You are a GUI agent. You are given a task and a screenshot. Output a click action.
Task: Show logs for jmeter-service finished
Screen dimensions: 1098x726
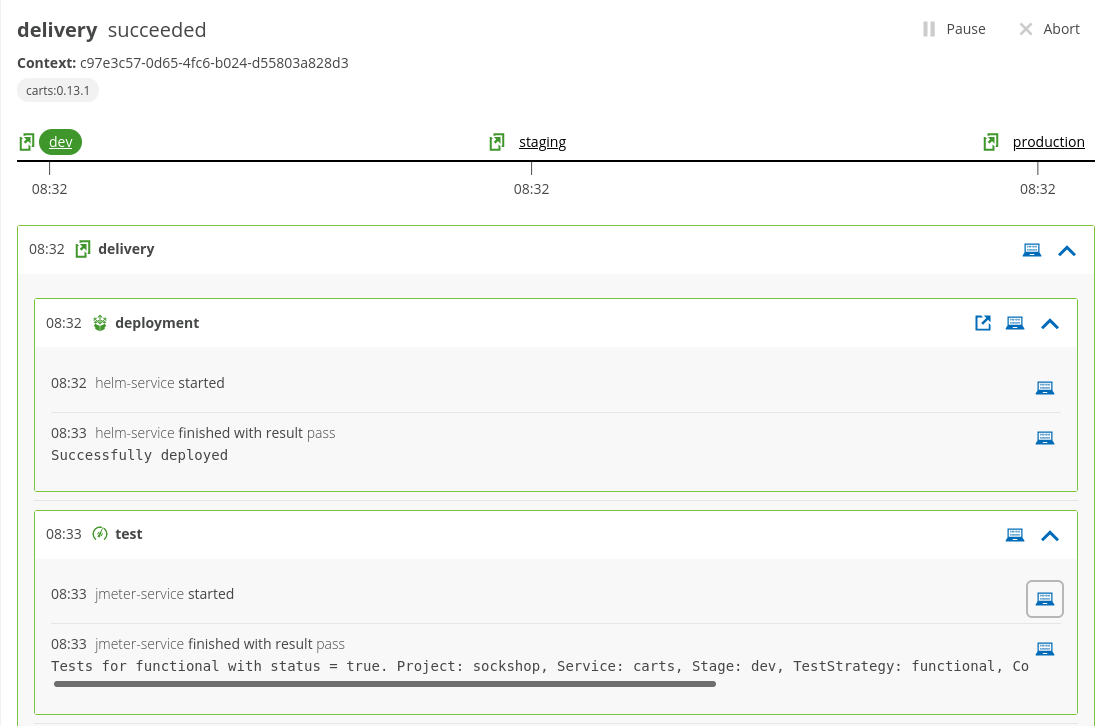tap(1045, 648)
